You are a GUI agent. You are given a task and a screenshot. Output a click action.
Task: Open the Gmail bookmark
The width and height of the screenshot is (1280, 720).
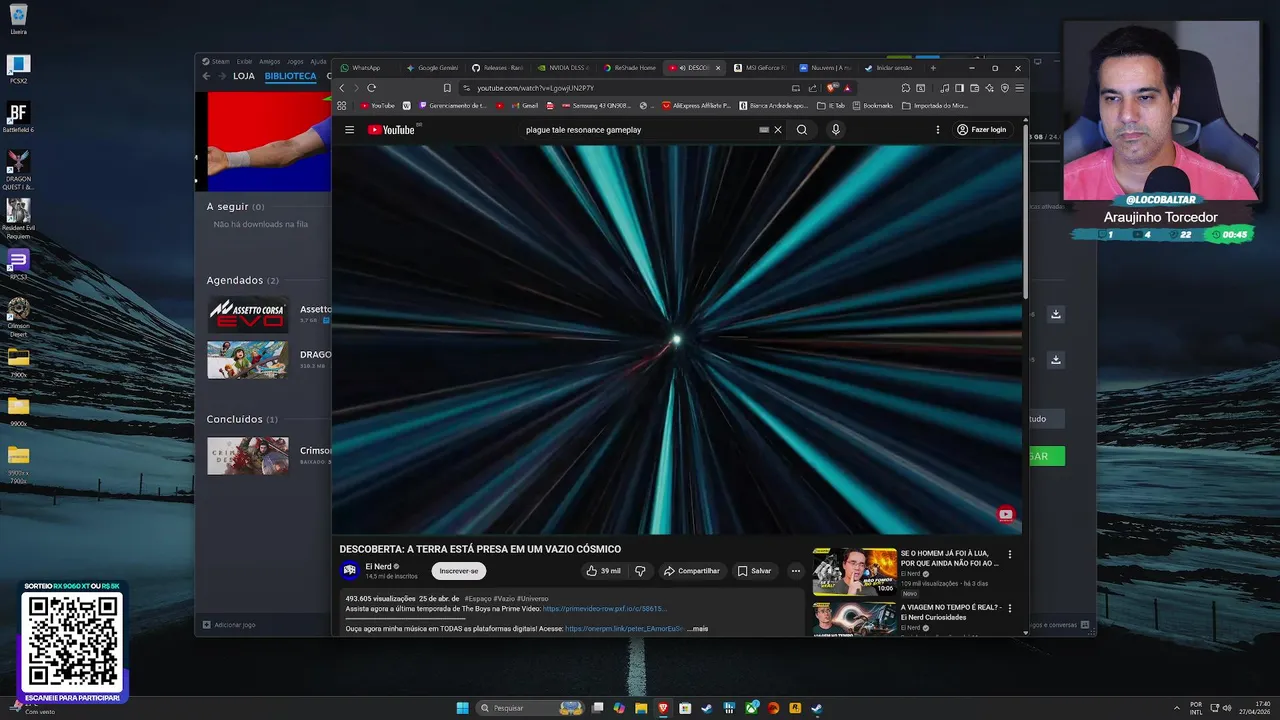(525, 105)
